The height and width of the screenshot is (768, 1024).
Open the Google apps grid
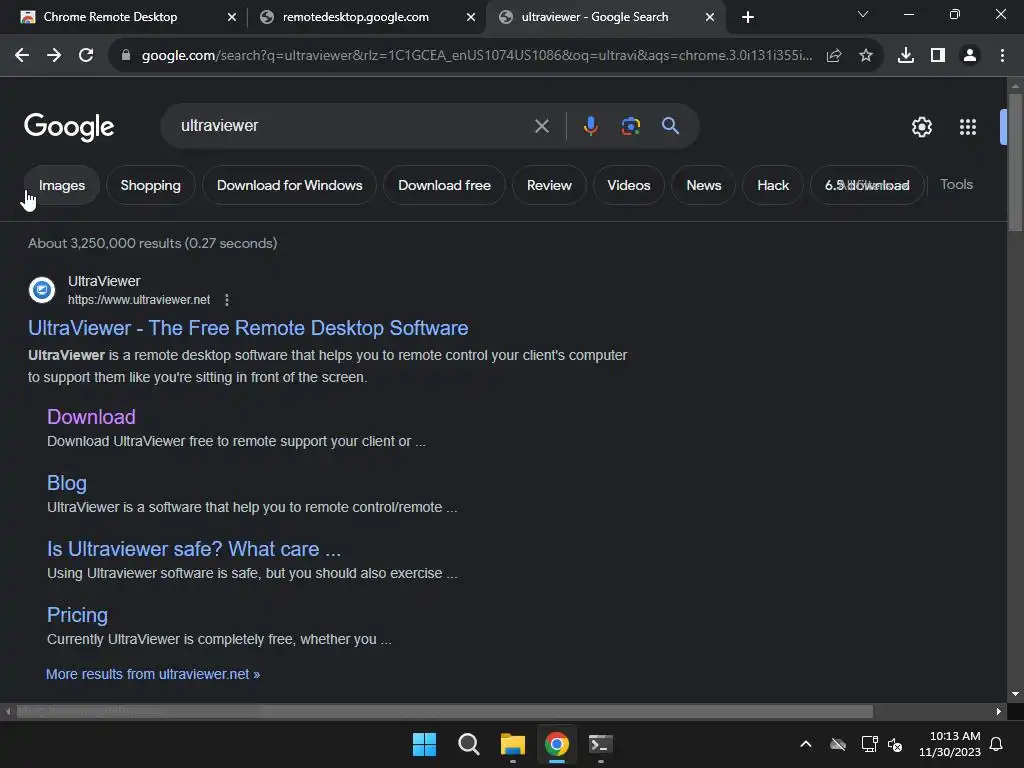coord(968,127)
